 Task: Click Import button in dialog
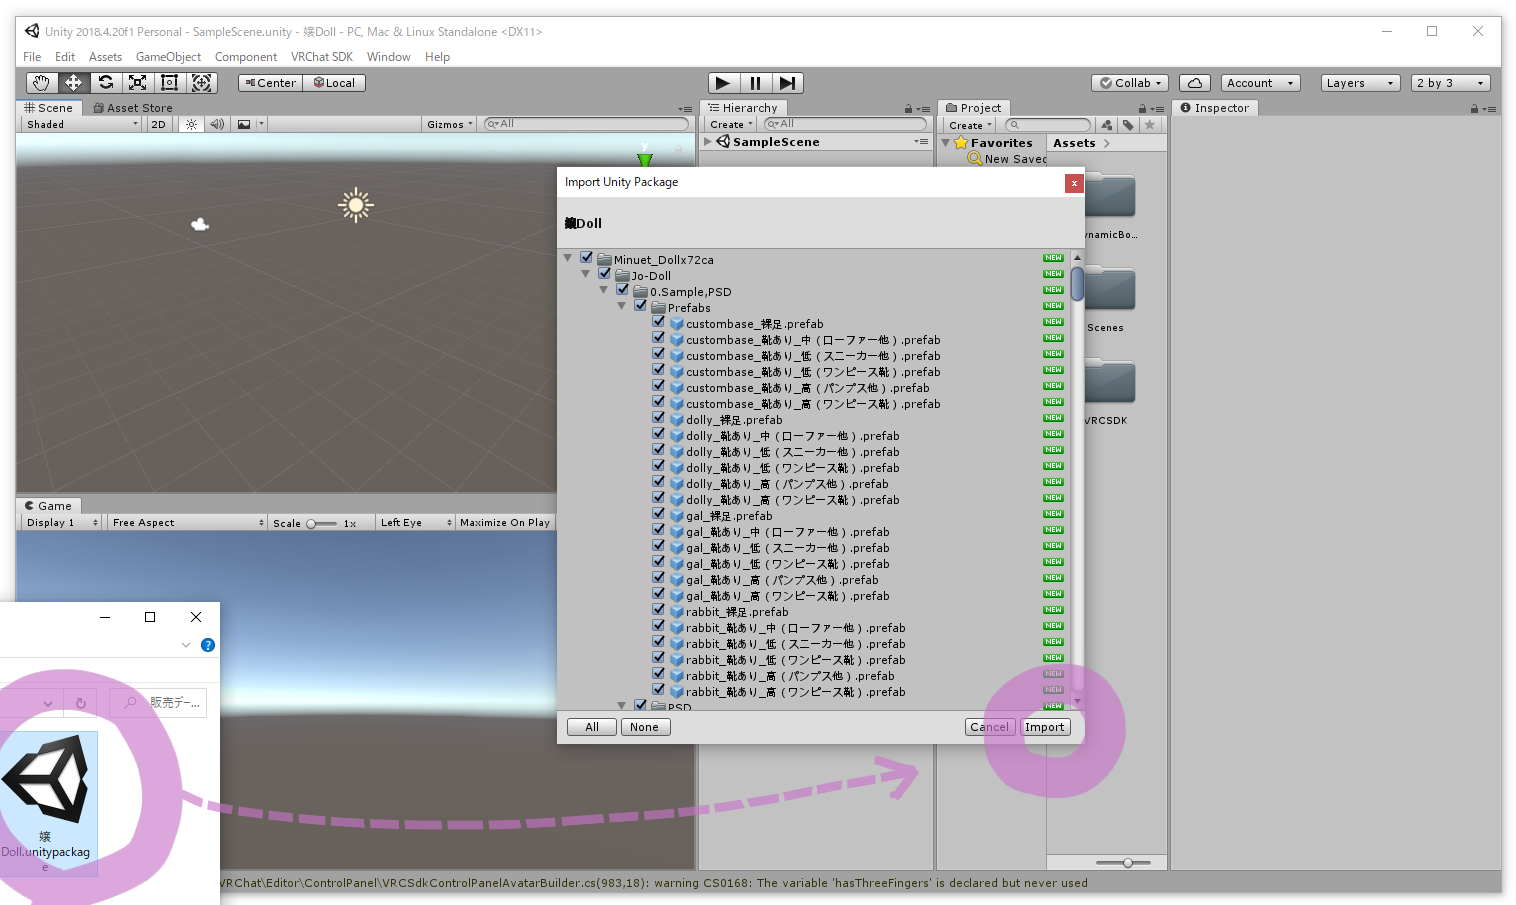click(x=1045, y=727)
